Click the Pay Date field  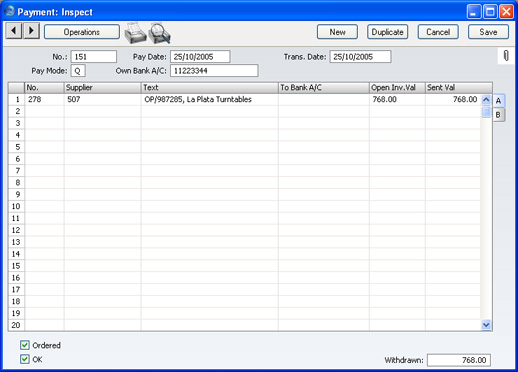coord(200,57)
